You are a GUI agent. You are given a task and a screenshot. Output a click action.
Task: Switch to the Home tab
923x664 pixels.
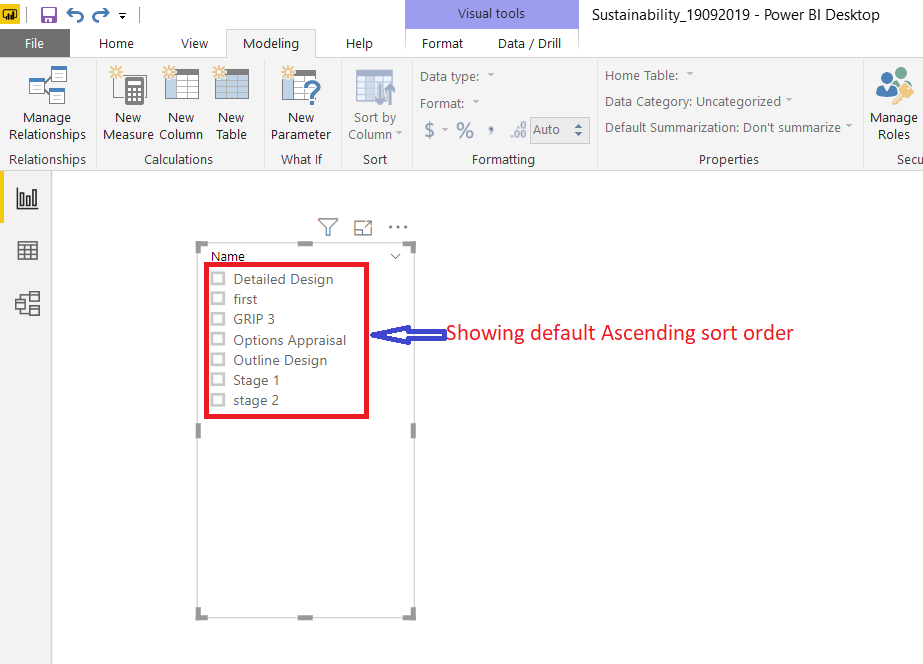[x=116, y=44]
